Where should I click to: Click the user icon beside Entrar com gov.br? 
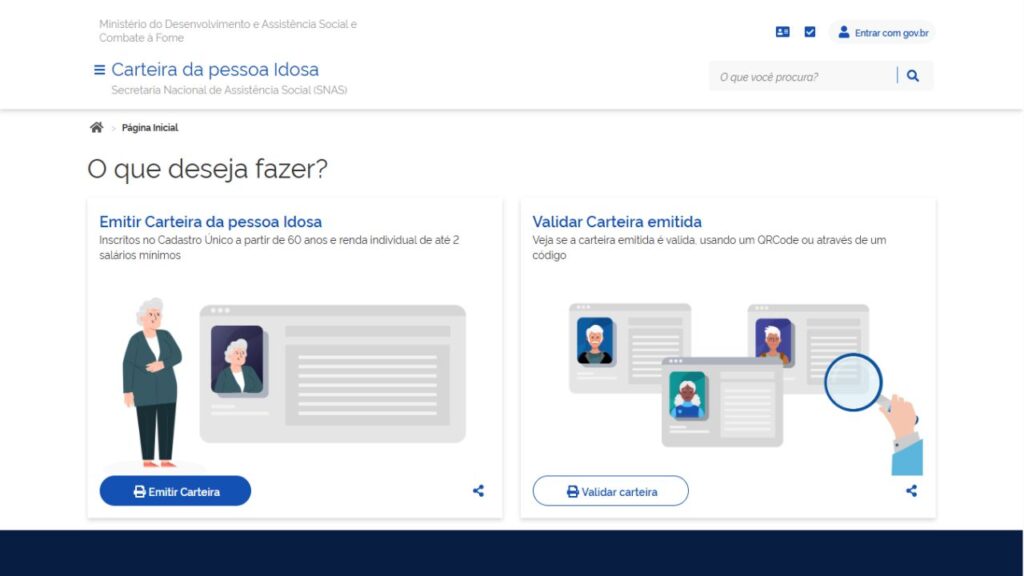tap(843, 32)
